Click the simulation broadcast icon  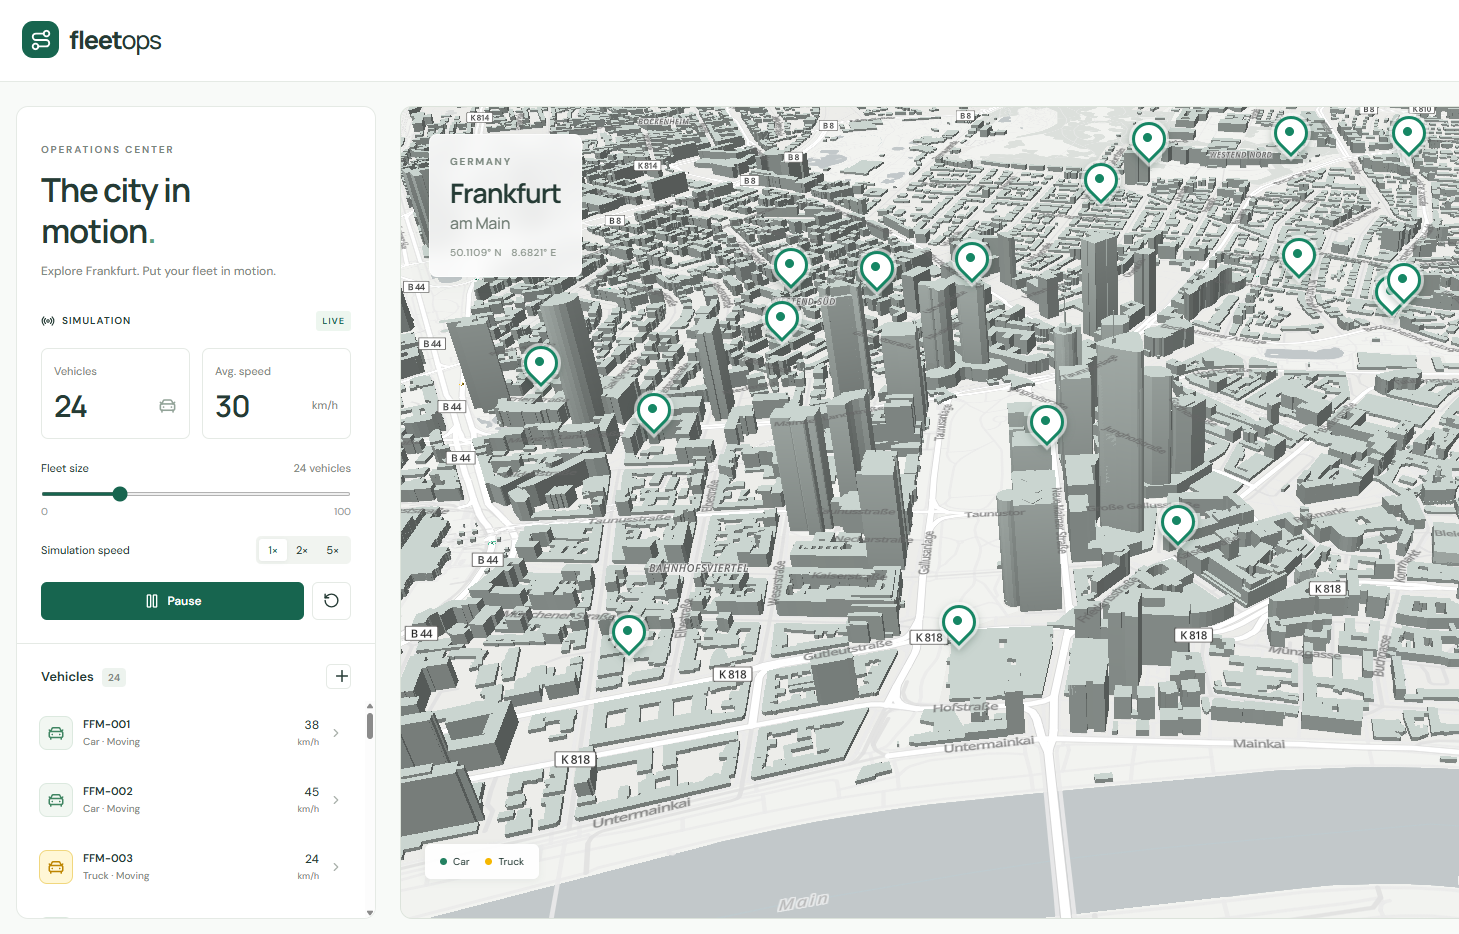(48, 321)
